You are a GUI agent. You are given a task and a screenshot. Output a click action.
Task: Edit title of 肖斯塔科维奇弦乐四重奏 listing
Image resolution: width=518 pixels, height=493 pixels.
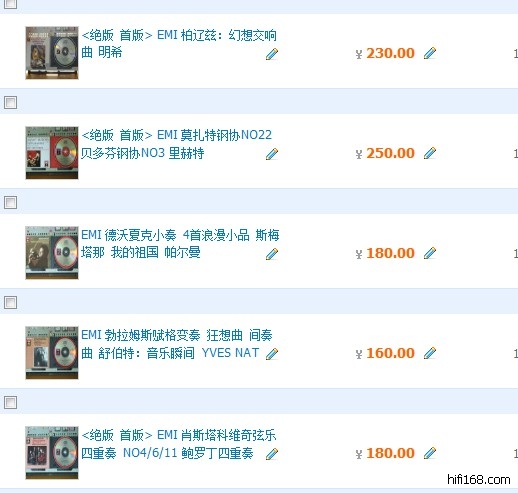[272, 454]
